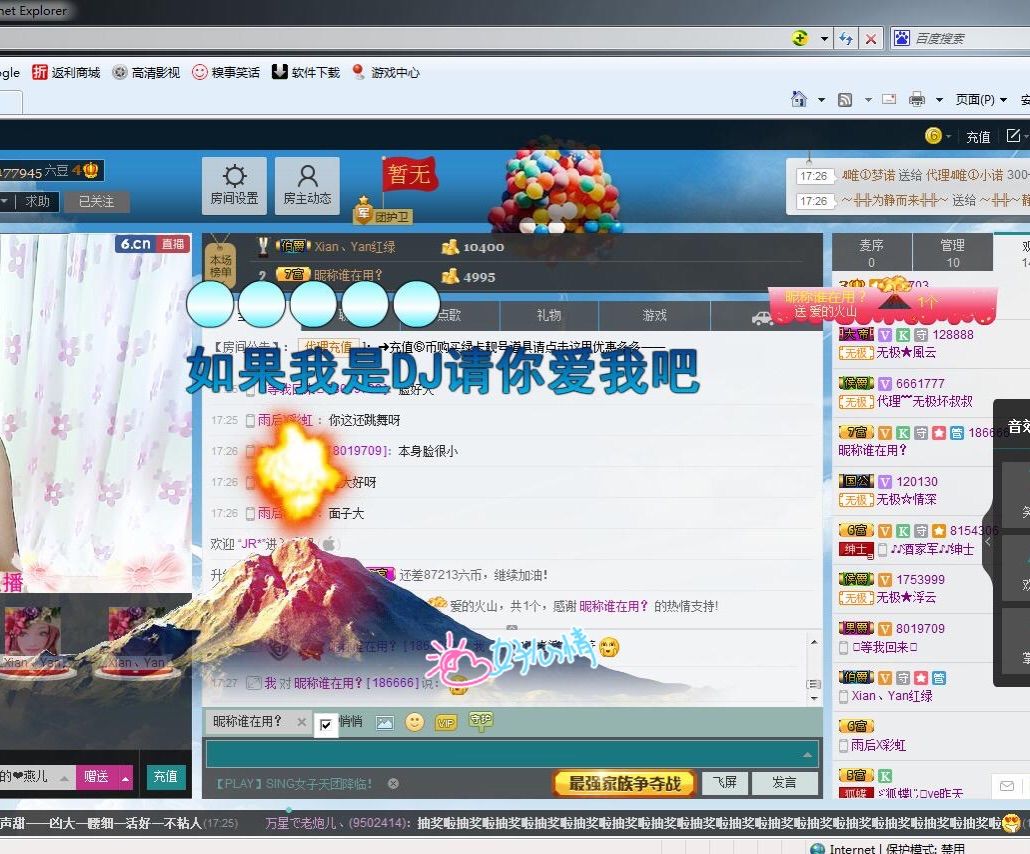Toggle the 悄悄 whisper checkbox

(x=326, y=725)
